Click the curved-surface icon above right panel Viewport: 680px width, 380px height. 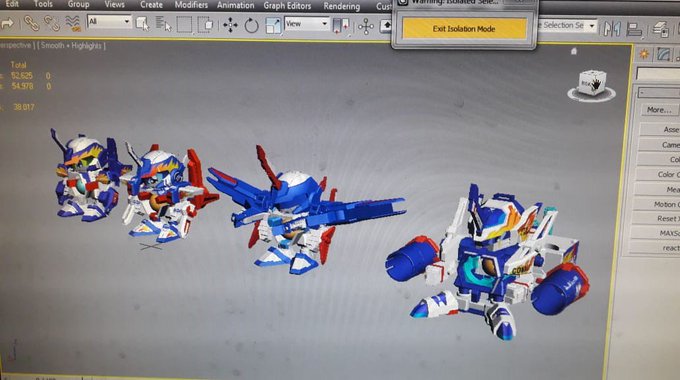[664, 54]
